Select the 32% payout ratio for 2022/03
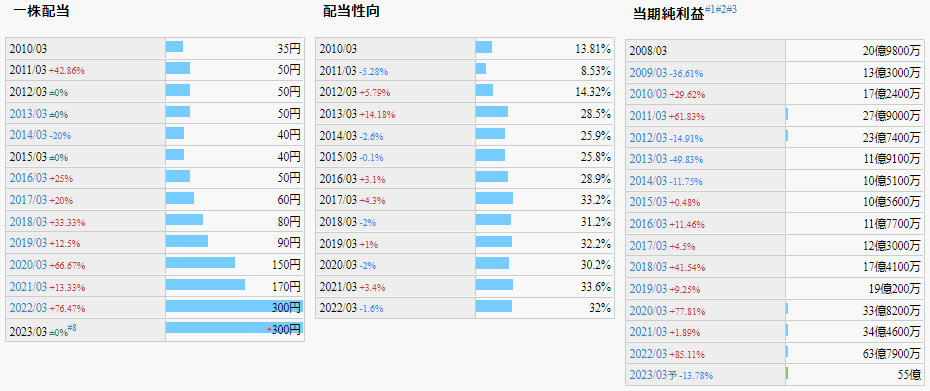The width and height of the screenshot is (930, 391). coord(600,308)
